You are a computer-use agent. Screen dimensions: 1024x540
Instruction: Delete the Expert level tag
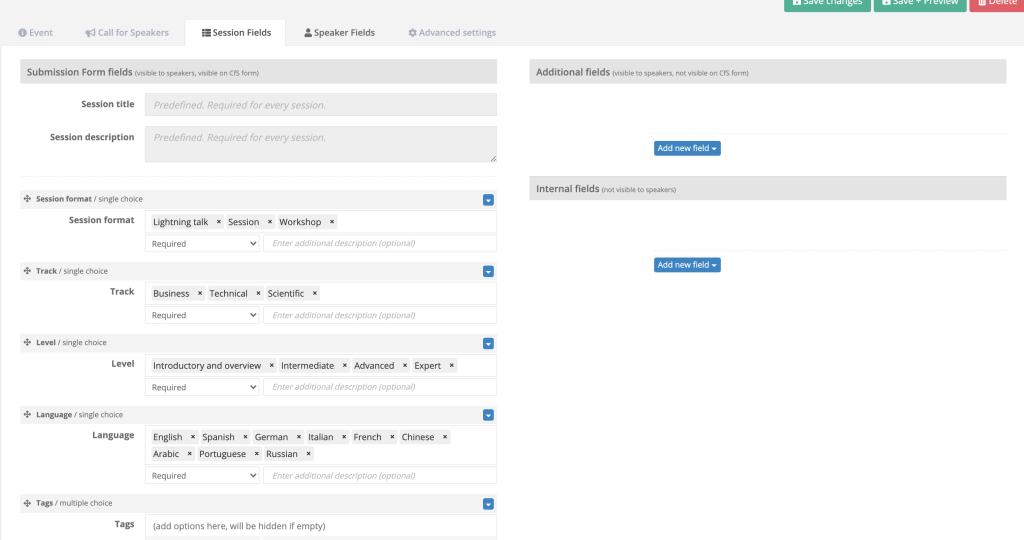coord(451,366)
